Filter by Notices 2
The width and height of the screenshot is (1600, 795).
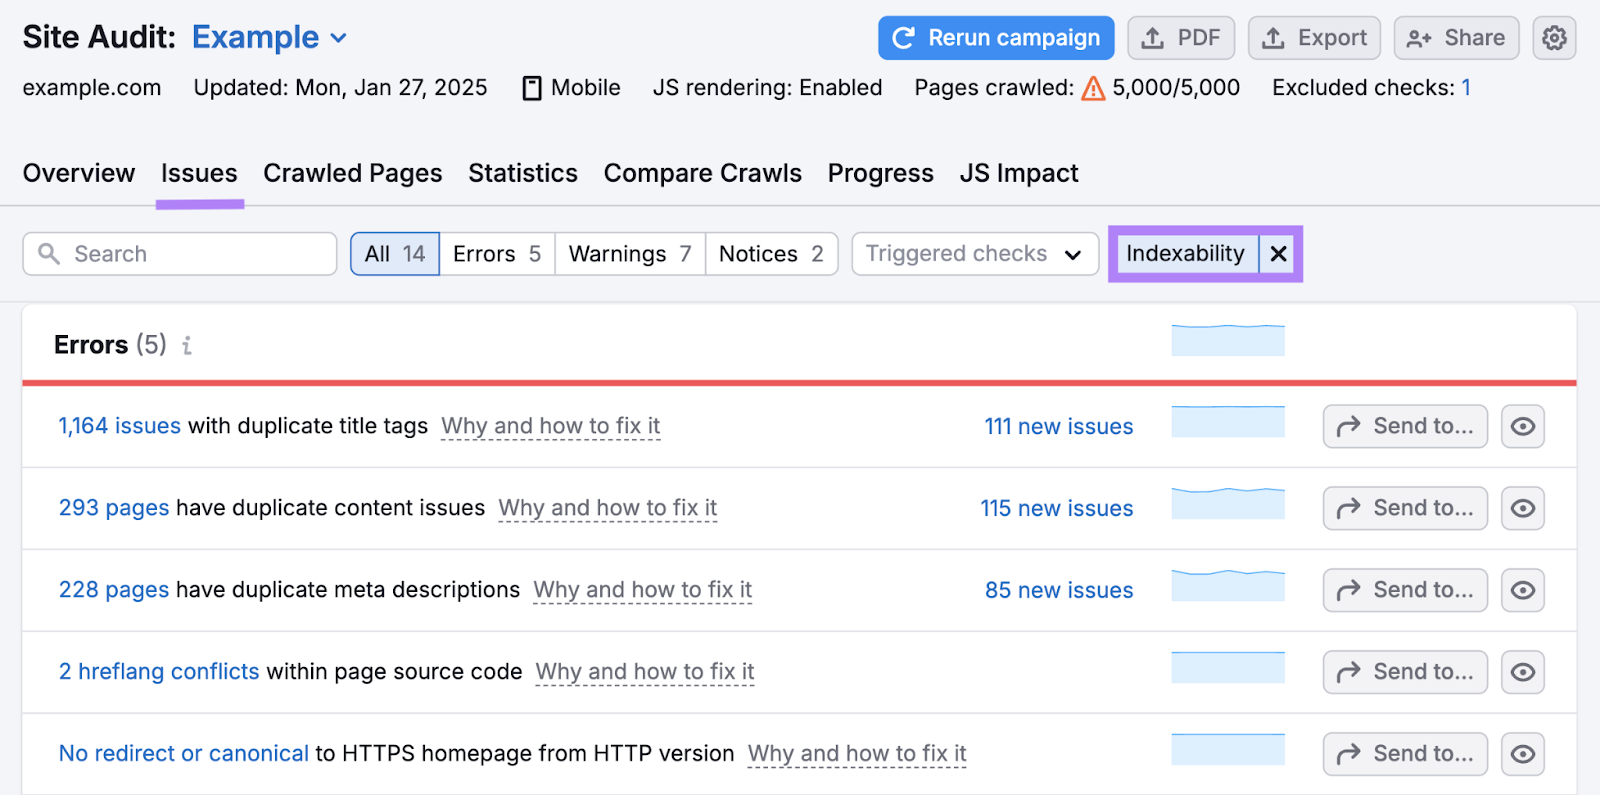(771, 254)
